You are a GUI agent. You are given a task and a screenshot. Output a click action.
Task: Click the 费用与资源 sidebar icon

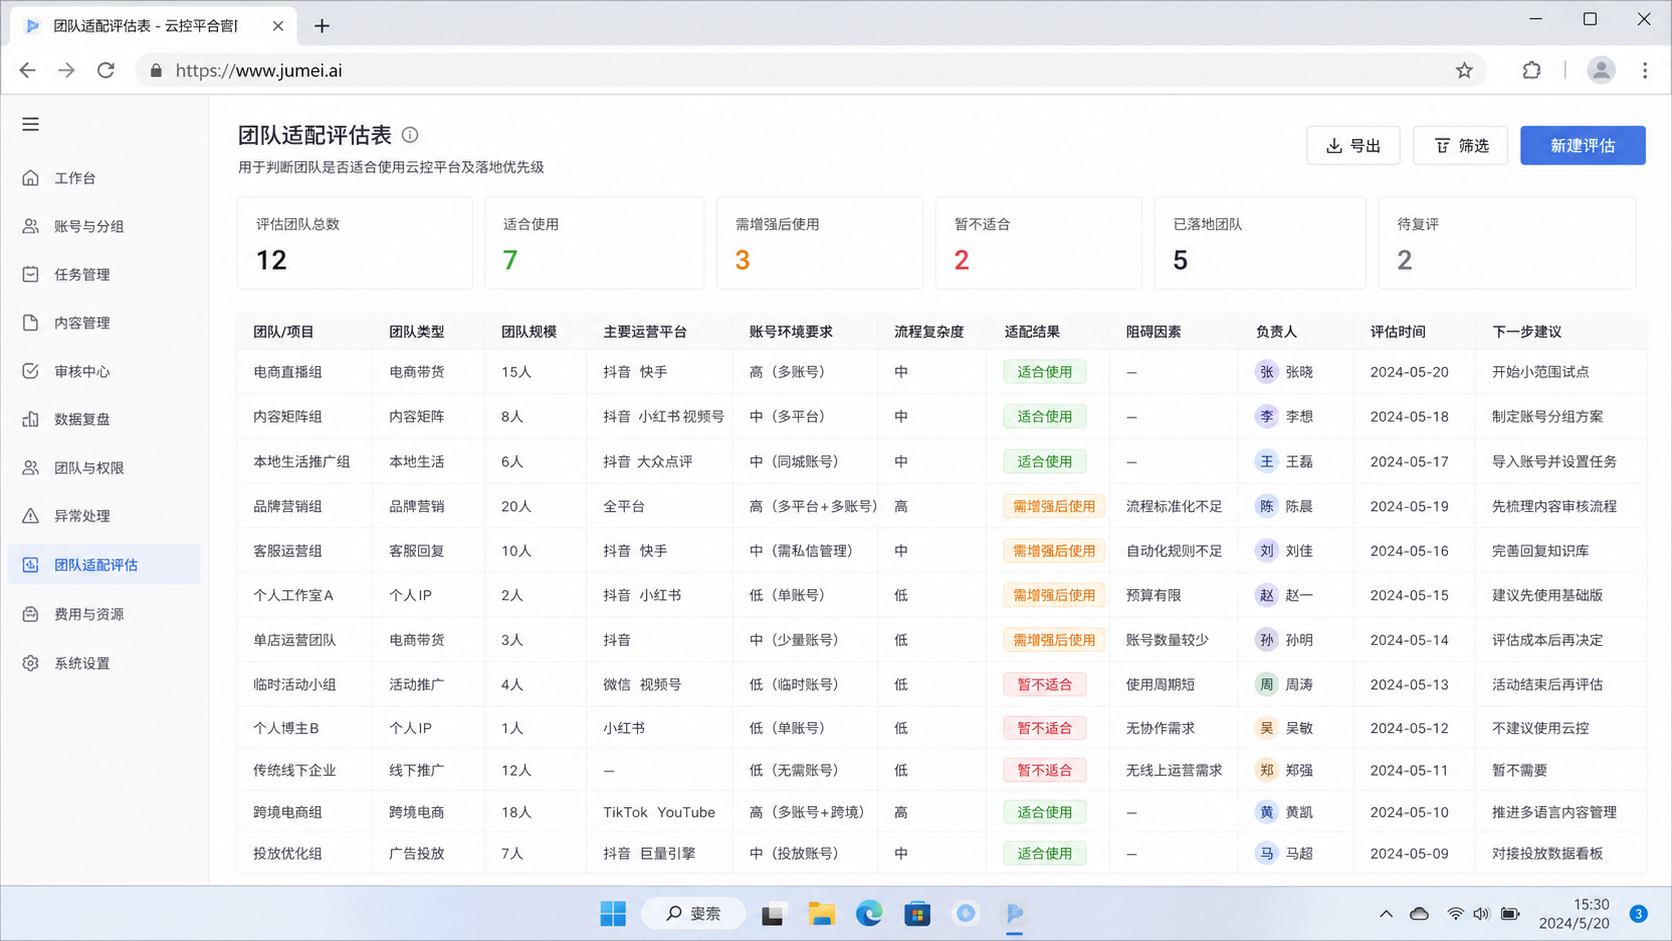point(31,614)
